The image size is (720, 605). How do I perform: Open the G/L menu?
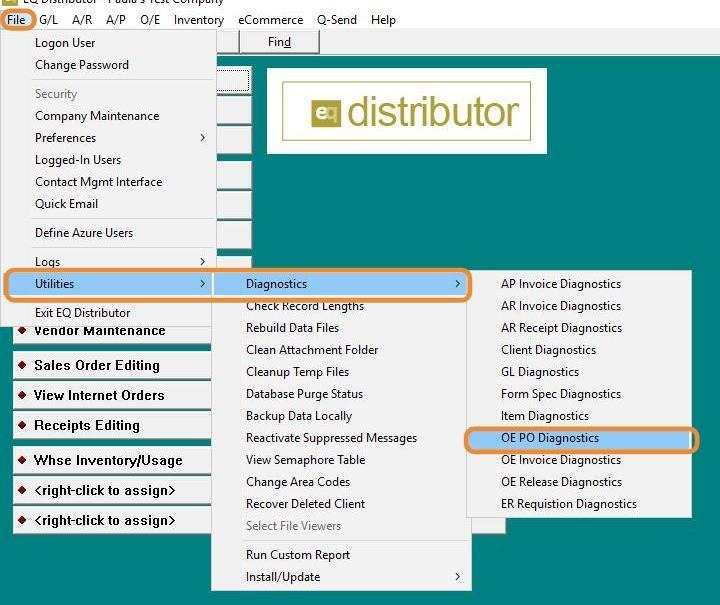pyautogui.click(x=49, y=20)
